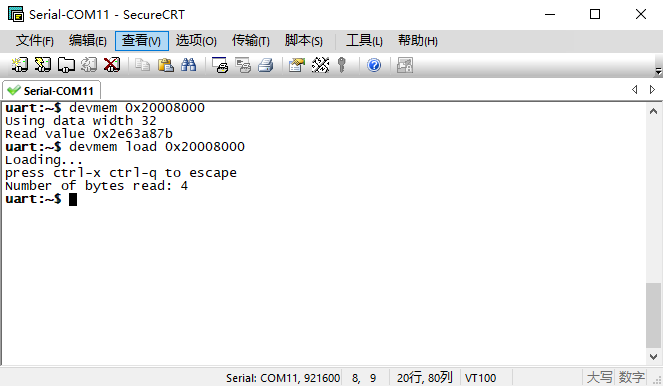Screen dimensions: 663x386
Task: Open the 编辑(E) menu
Action: [x=88, y=41]
